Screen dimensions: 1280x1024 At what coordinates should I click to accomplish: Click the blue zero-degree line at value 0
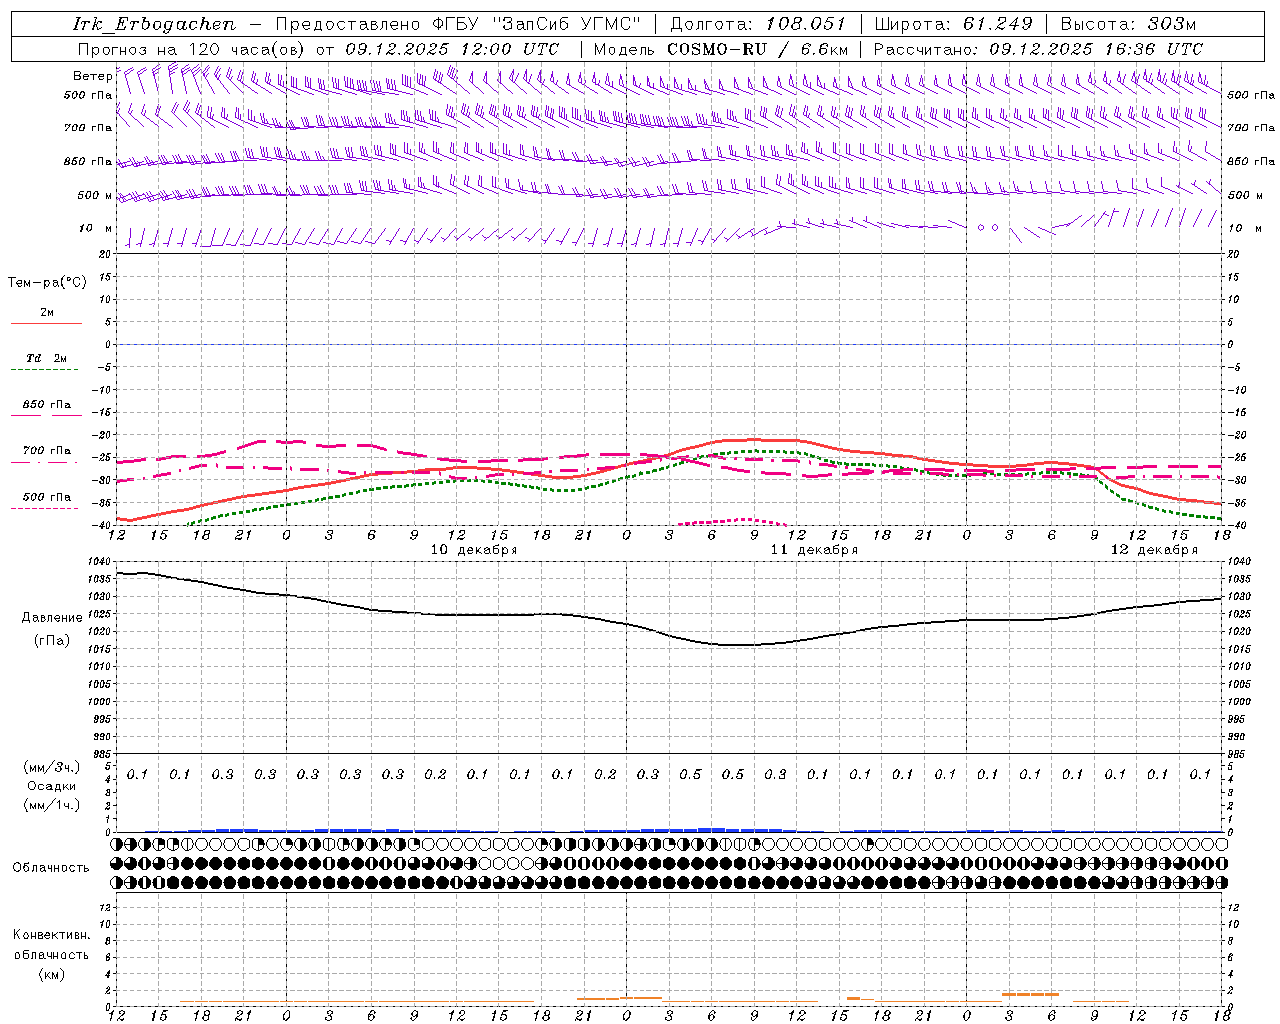tap(670, 344)
